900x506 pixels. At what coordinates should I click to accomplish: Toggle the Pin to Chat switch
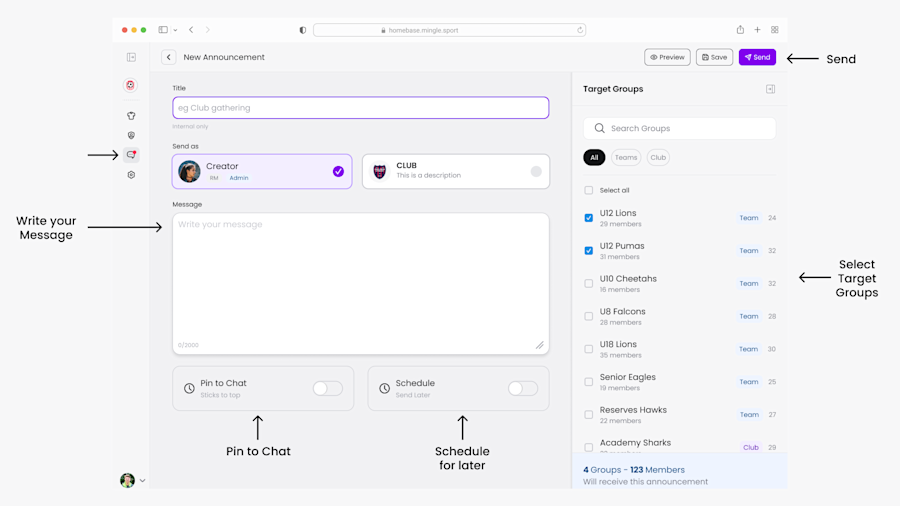[x=328, y=388]
